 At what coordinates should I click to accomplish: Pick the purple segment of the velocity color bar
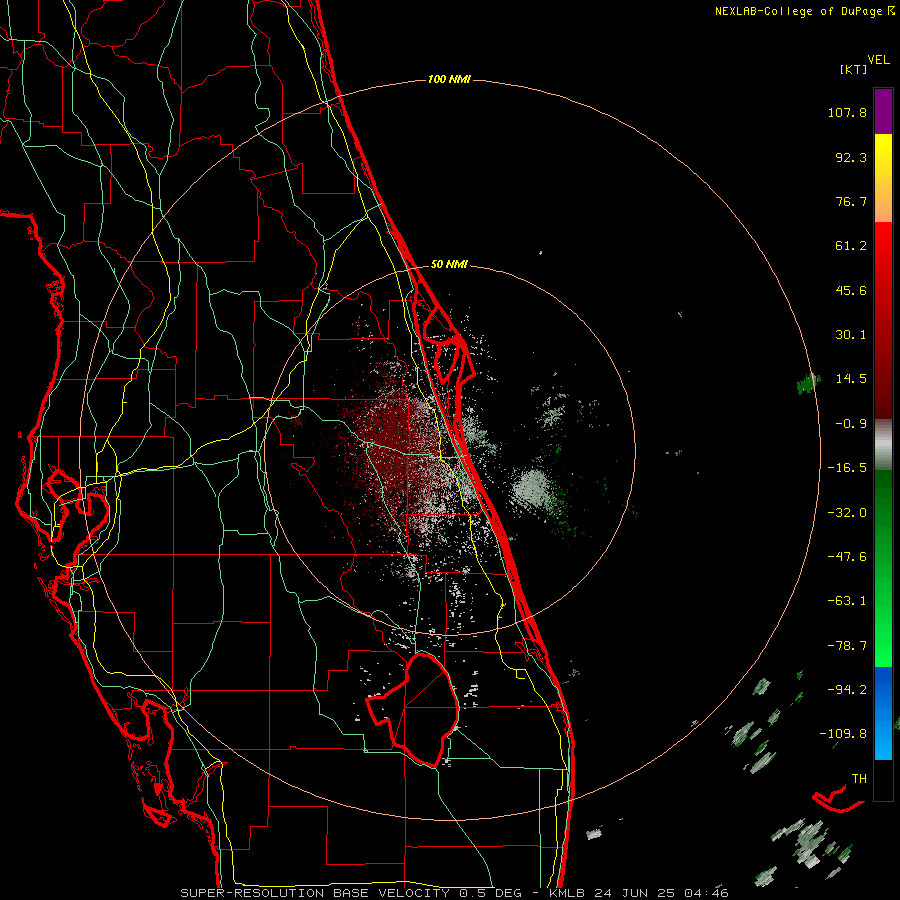(x=883, y=111)
